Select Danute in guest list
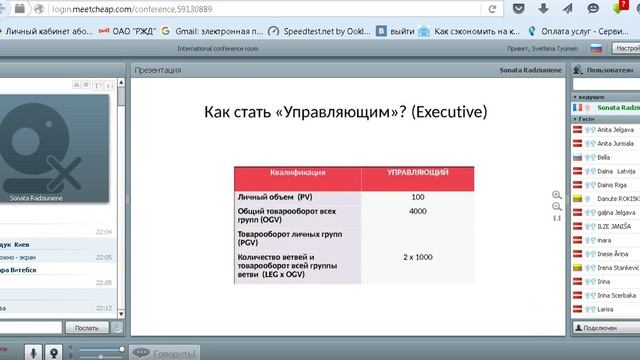The height and width of the screenshot is (360, 640). click(606, 199)
